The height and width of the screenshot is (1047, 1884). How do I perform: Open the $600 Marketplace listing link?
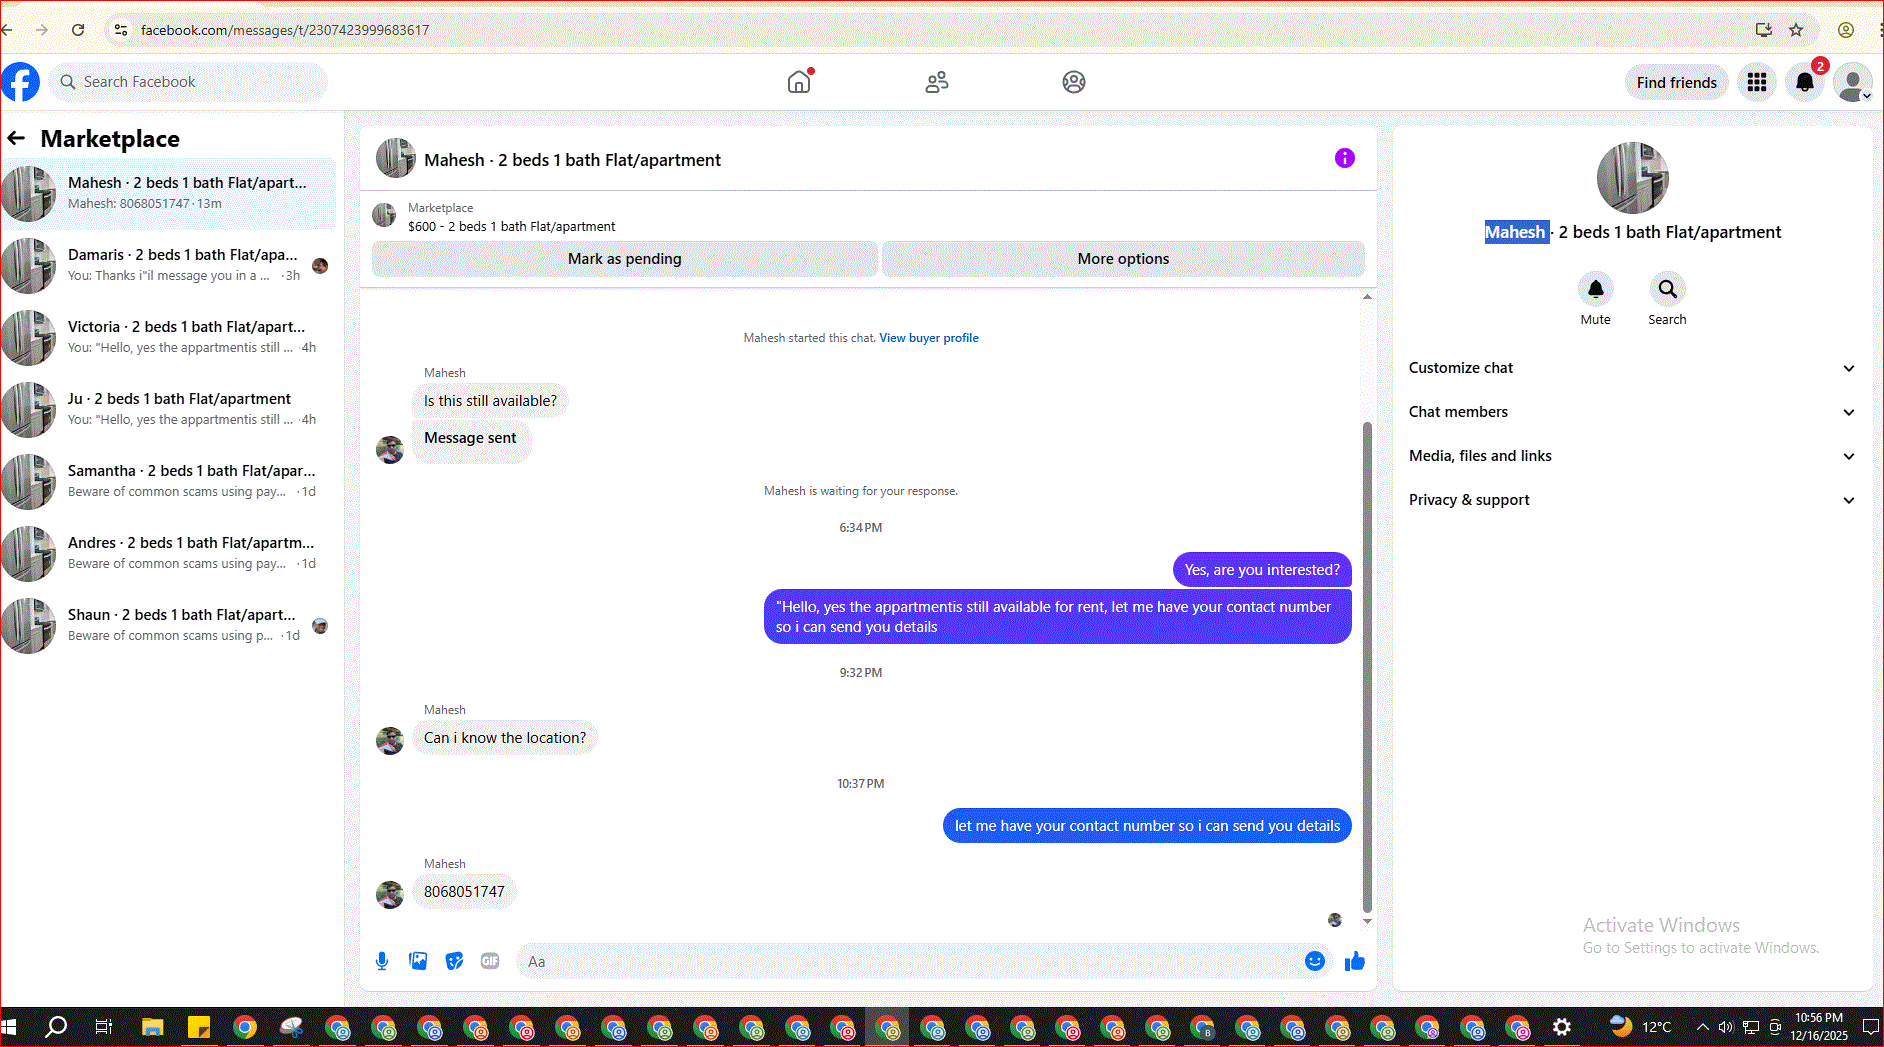tap(511, 227)
